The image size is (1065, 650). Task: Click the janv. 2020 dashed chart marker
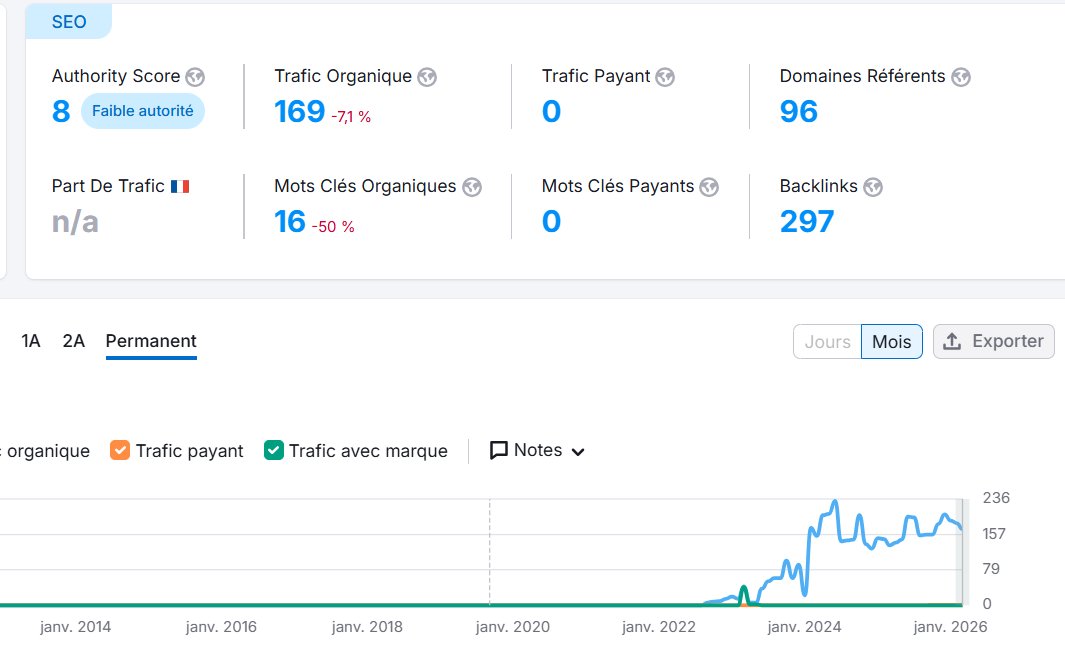click(x=490, y=552)
